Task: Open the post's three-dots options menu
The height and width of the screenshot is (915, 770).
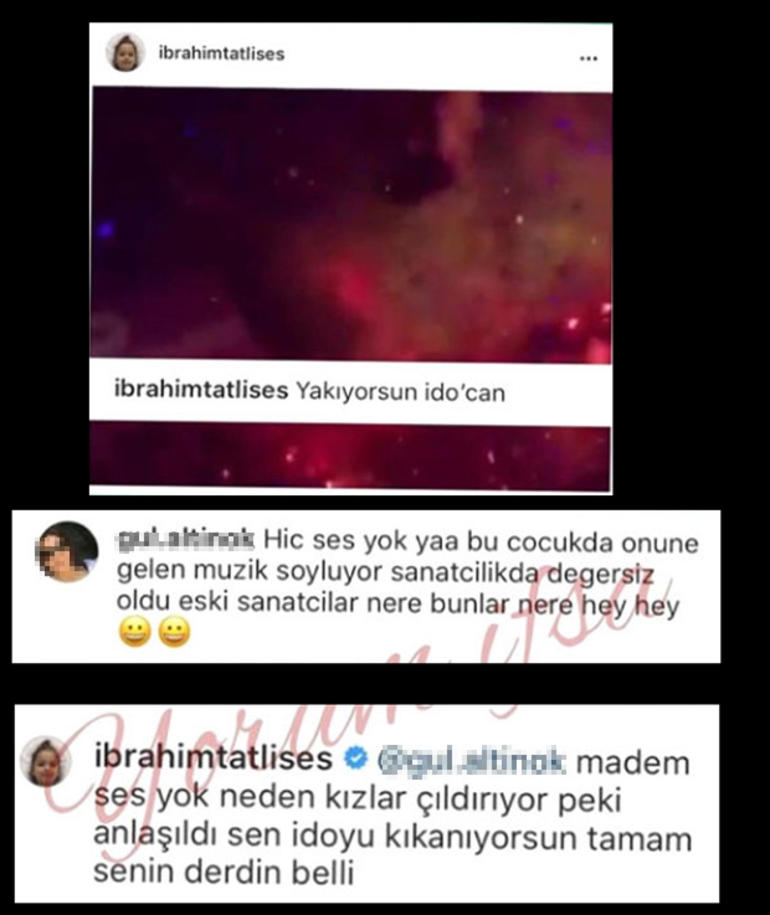Action: coord(588,58)
